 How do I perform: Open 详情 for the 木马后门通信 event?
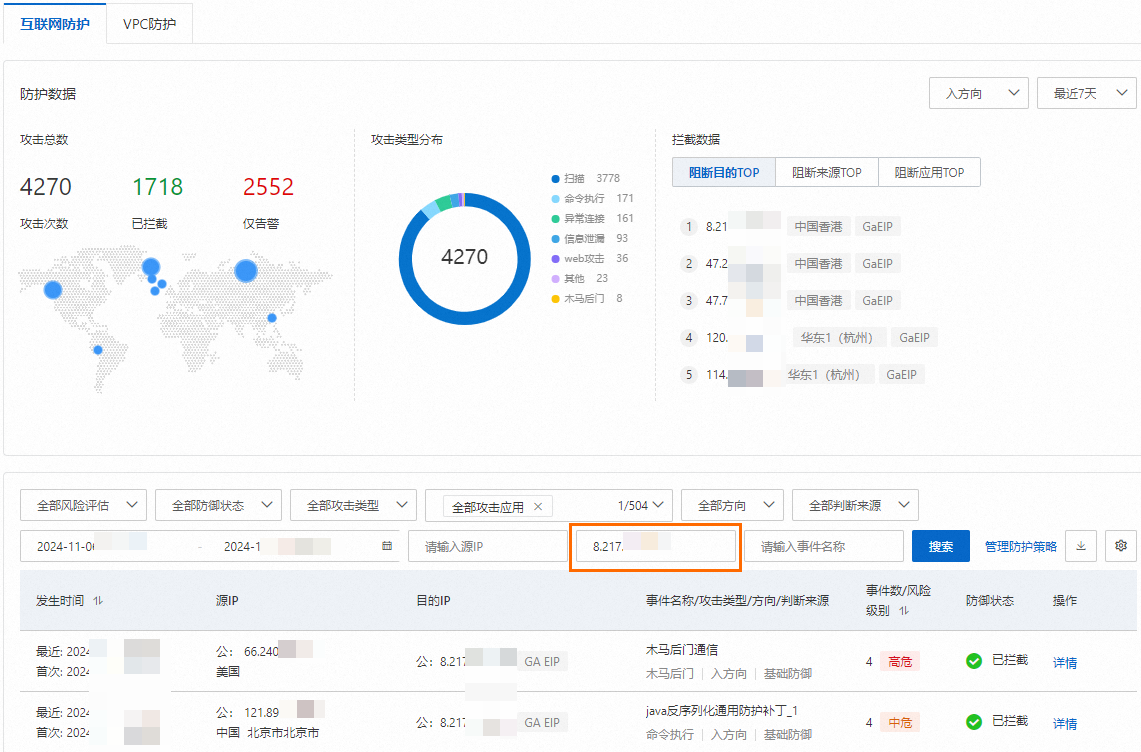pyautogui.click(x=1064, y=662)
